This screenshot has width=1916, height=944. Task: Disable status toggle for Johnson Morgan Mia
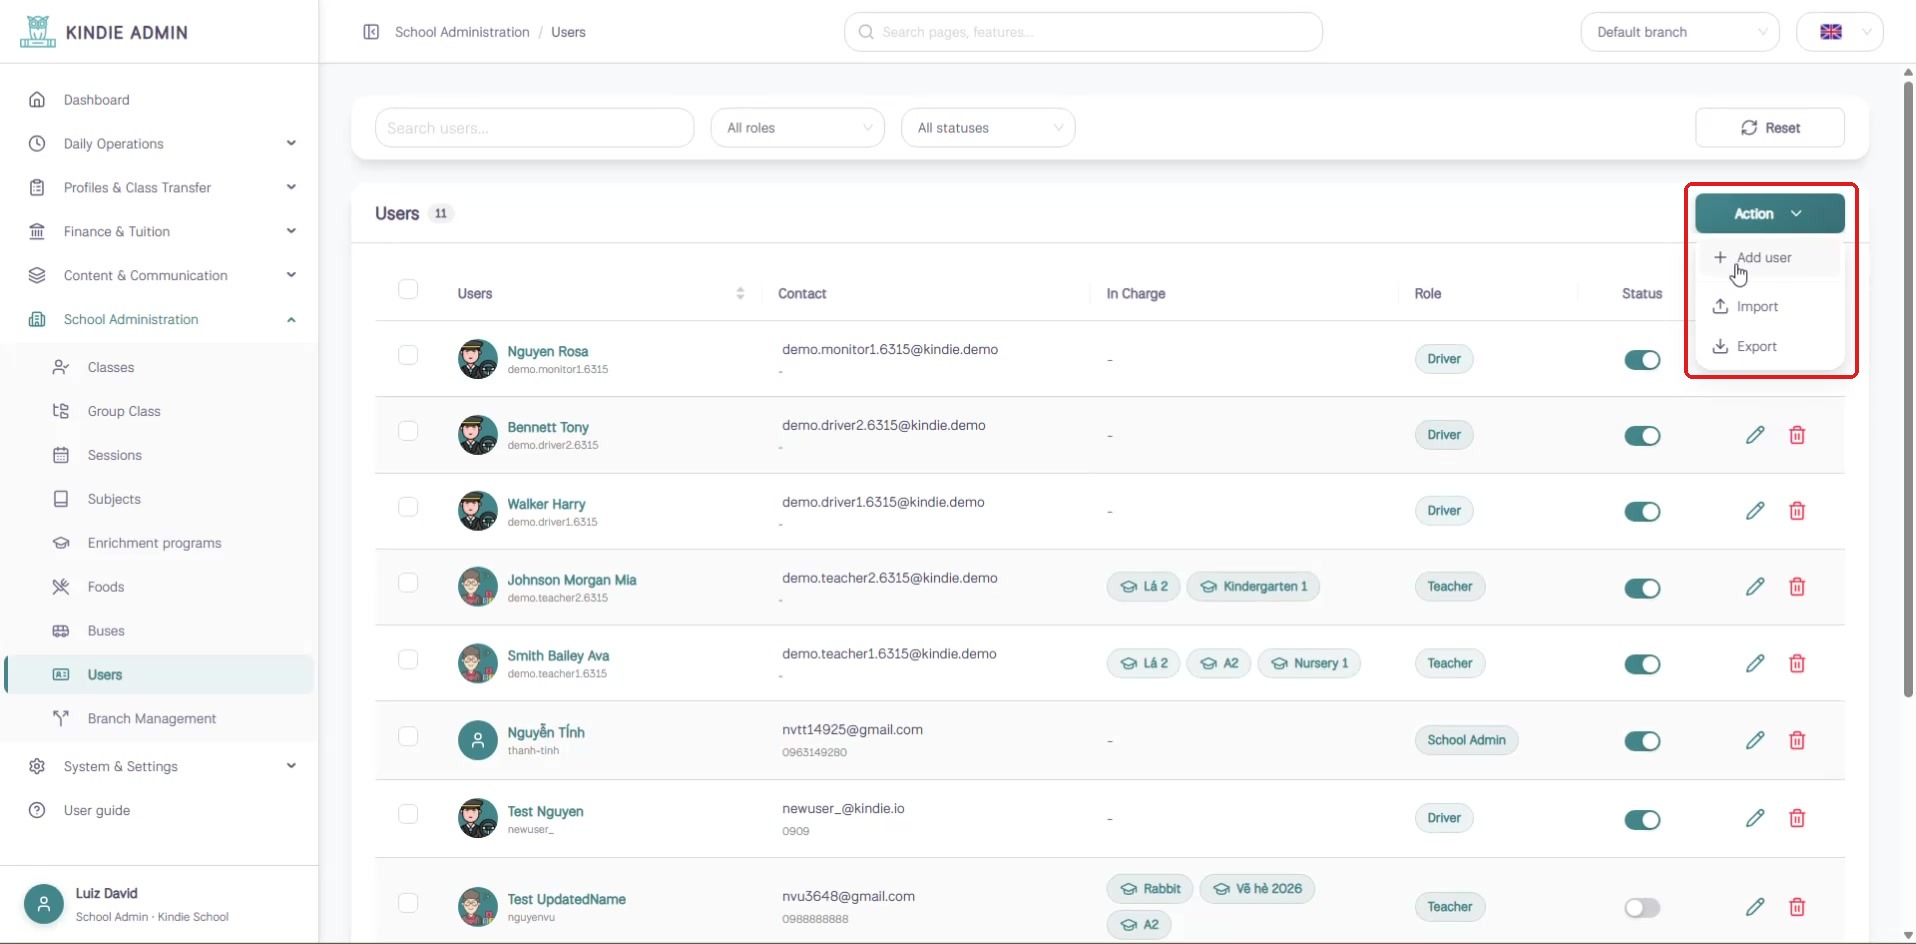1642,588
